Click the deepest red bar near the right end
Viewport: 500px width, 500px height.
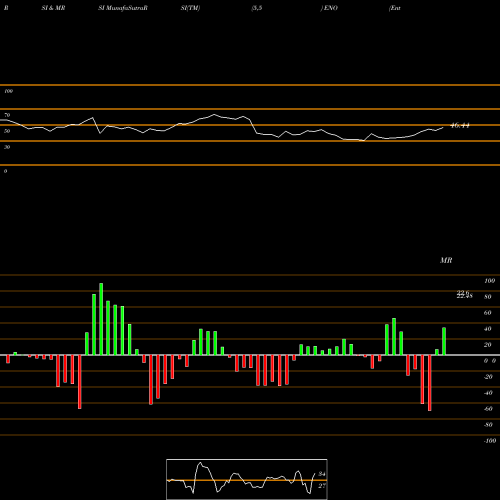(430, 383)
